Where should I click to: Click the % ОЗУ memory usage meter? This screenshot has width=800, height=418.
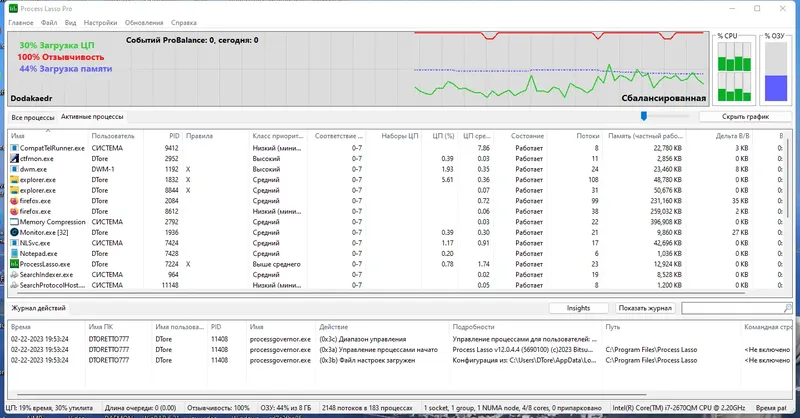(x=776, y=71)
